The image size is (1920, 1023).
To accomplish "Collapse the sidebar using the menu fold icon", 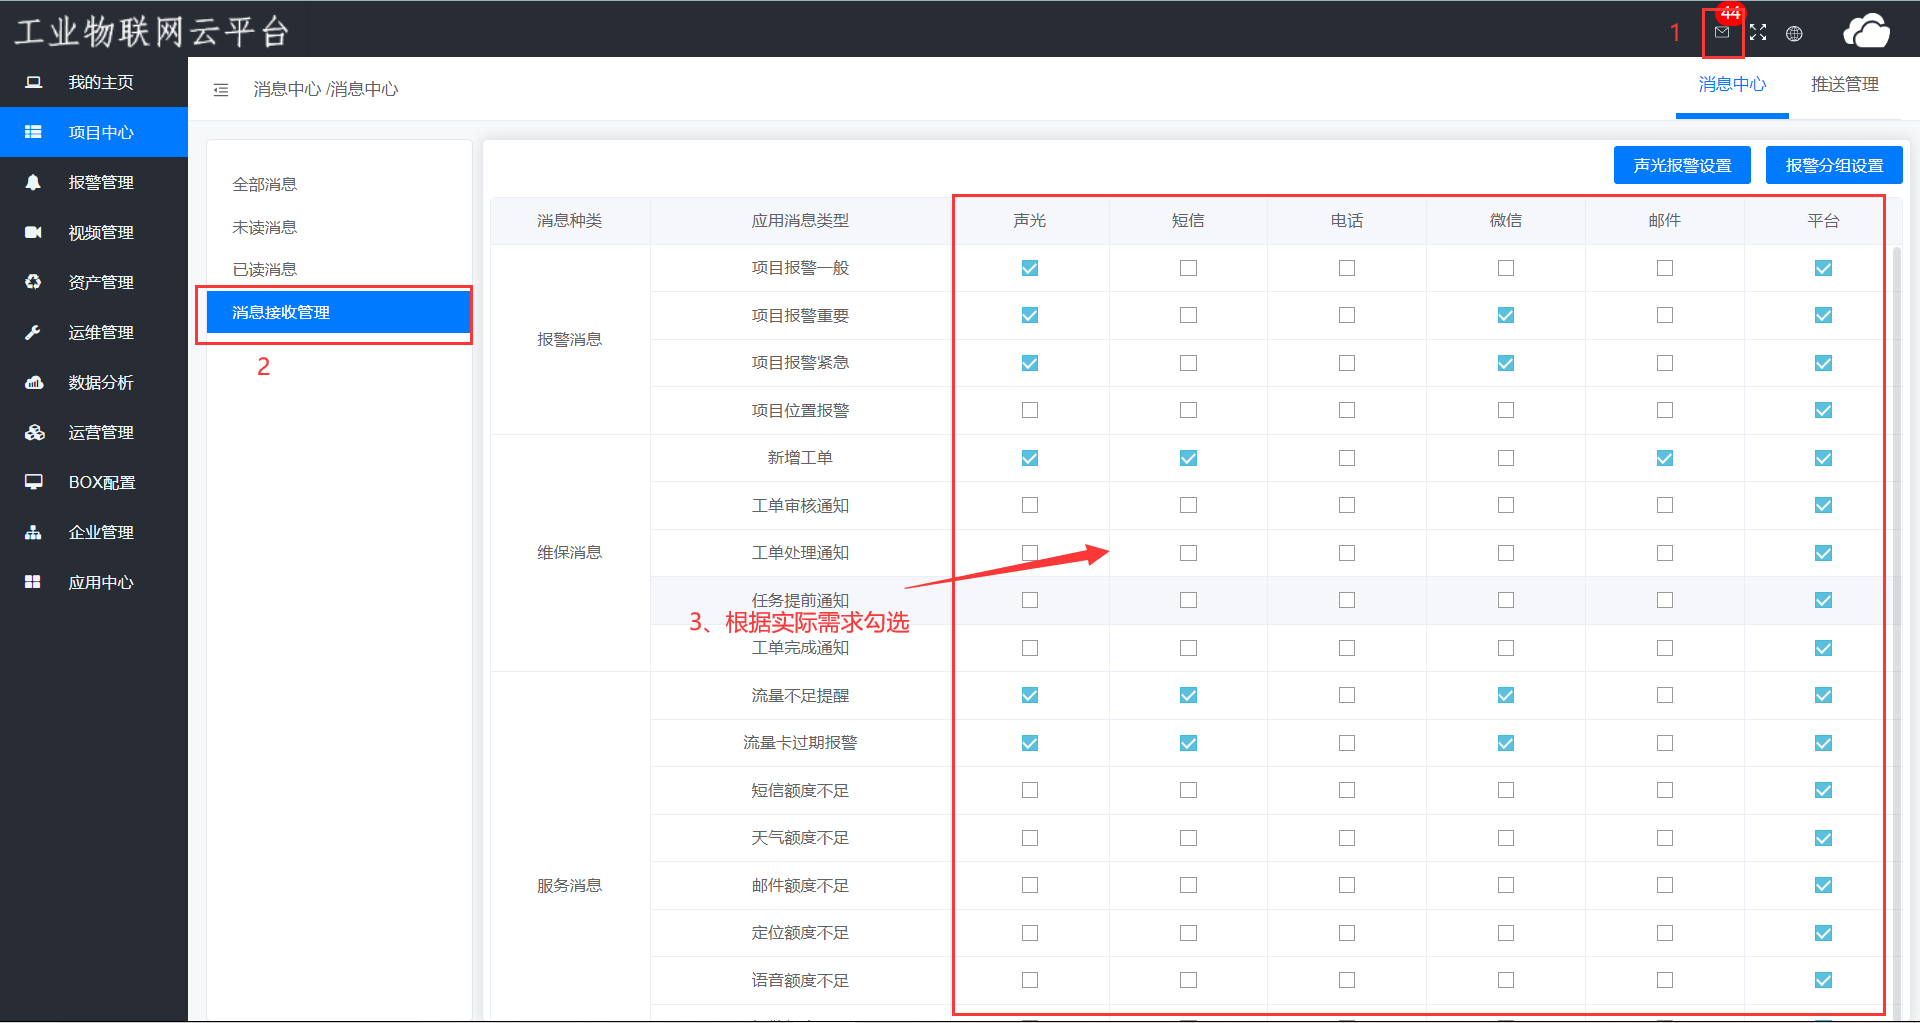I will point(221,90).
